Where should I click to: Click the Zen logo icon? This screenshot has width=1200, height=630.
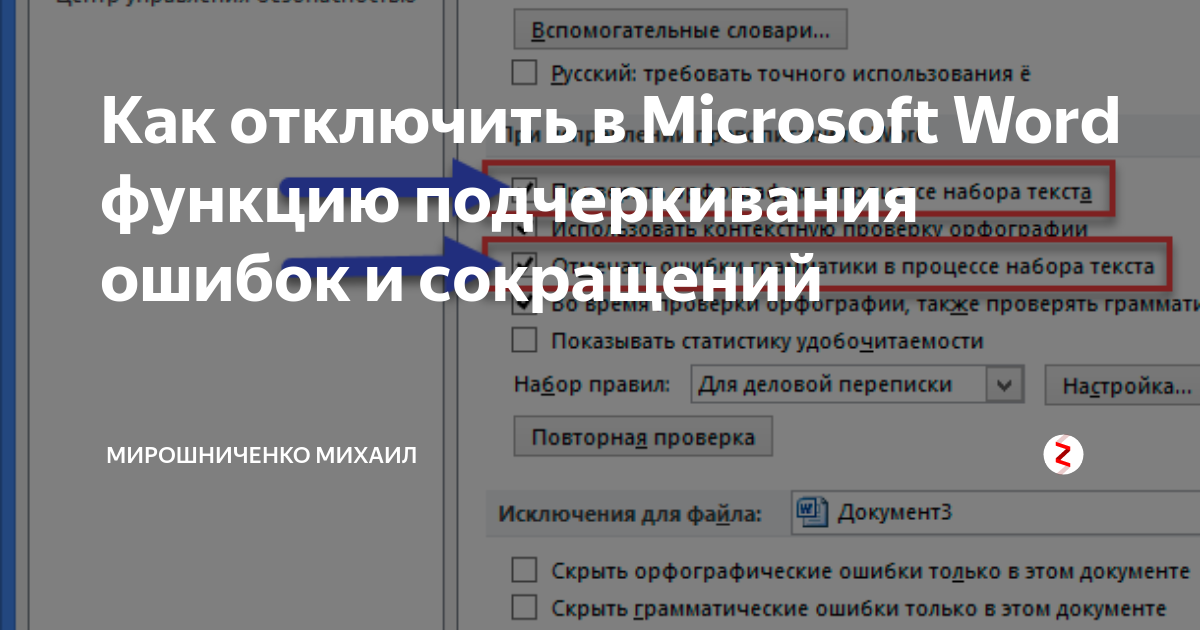[x=1064, y=455]
